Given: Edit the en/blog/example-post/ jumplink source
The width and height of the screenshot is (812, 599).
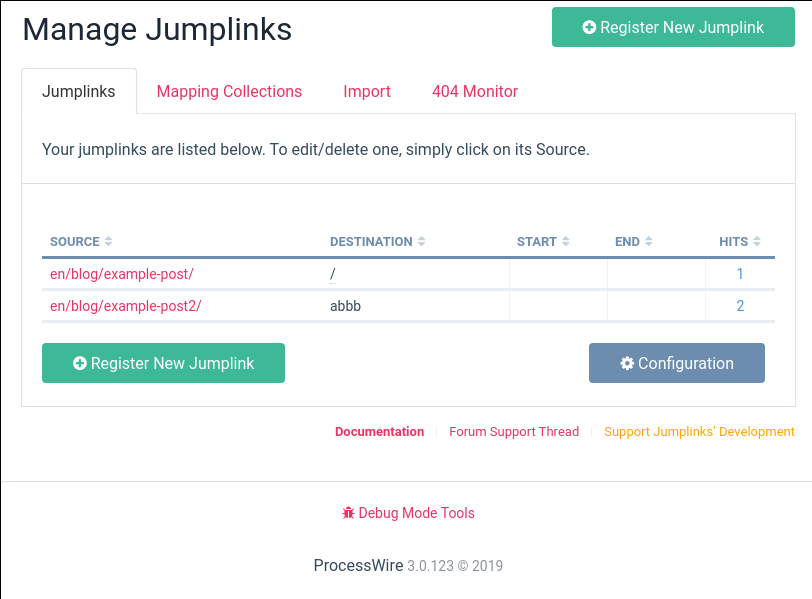Looking at the screenshot, I should click(122, 274).
